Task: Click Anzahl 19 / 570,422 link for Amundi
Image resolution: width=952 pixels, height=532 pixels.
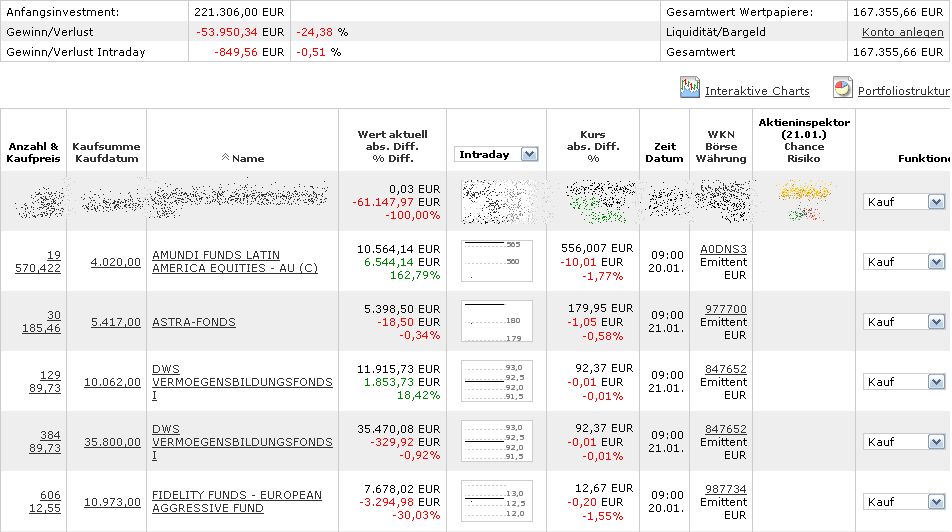Action: (38, 262)
